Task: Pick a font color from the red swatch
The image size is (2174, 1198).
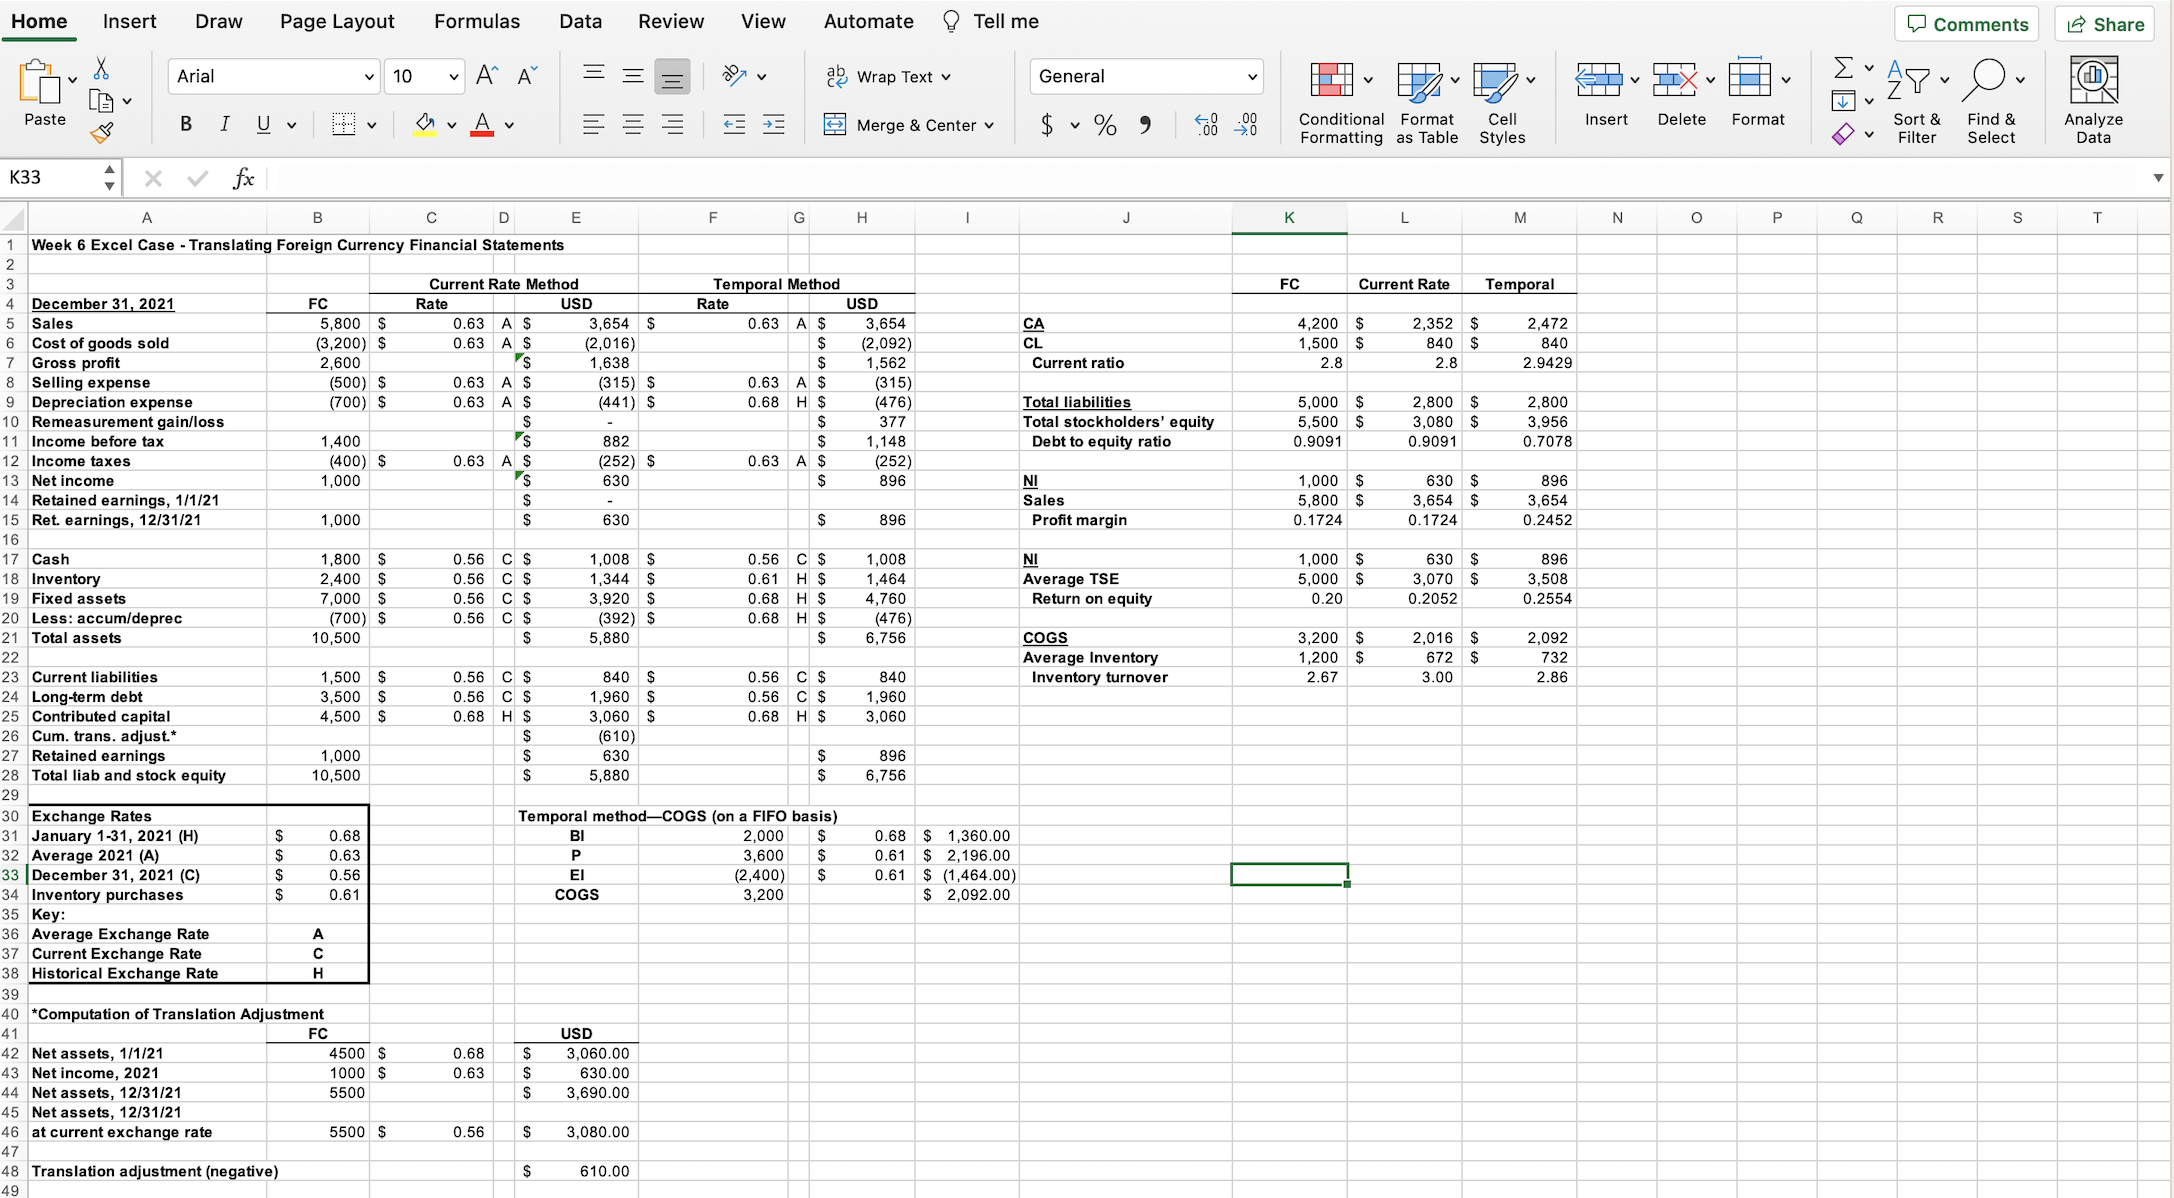Action: pyautogui.click(x=480, y=124)
